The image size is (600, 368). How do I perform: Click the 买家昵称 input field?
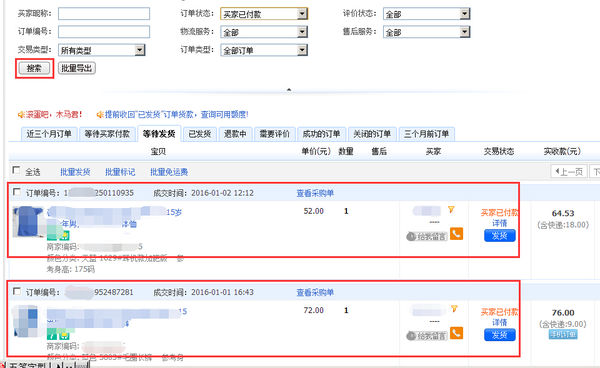104,14
